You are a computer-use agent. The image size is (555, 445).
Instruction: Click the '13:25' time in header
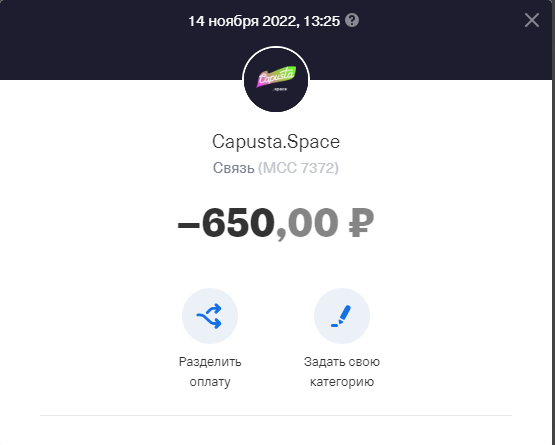click(x=322, y=21)
